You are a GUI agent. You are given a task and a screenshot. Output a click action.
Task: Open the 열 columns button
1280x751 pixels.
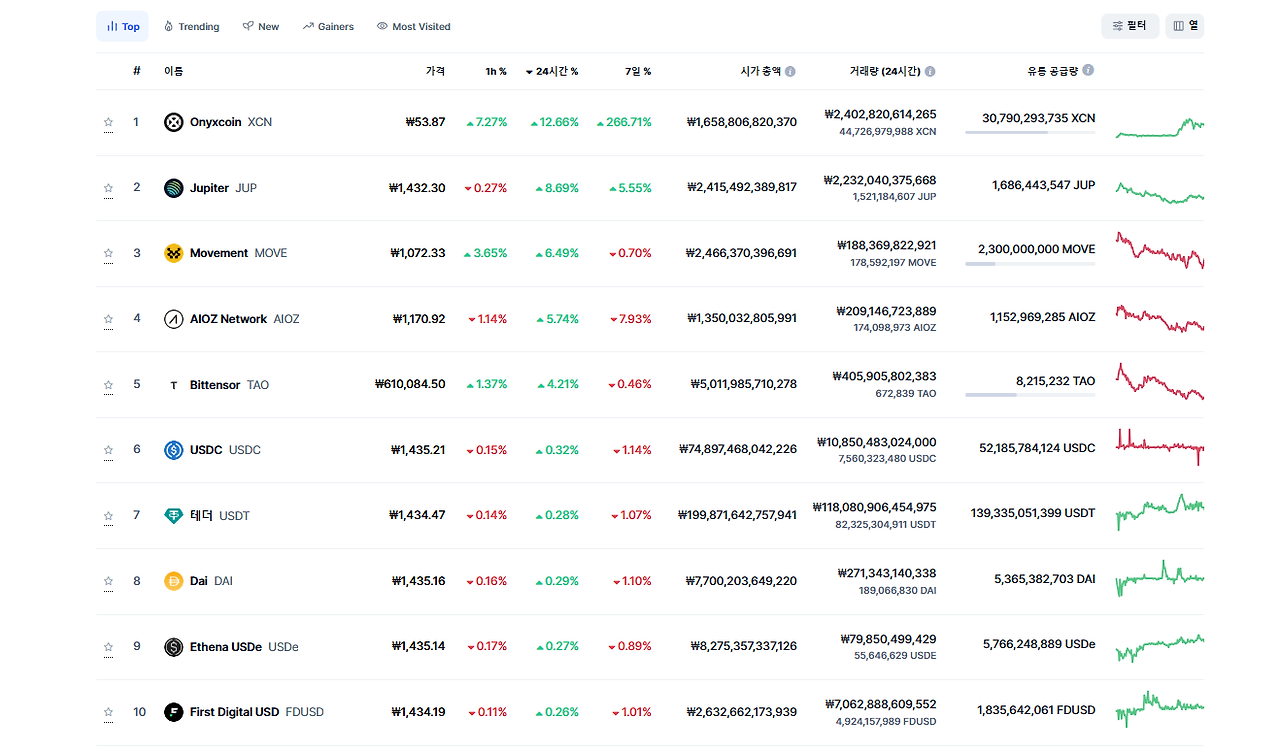coord(1186,26)
